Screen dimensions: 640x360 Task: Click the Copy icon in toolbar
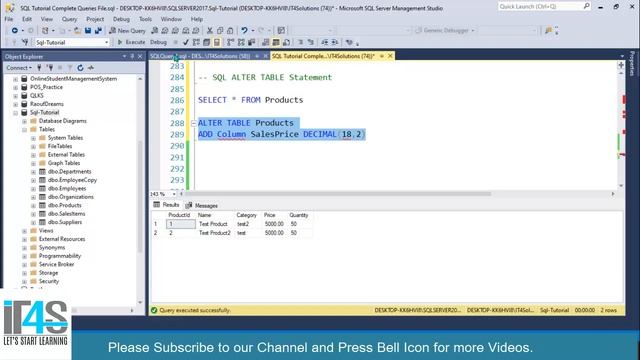tap(220, 31)
